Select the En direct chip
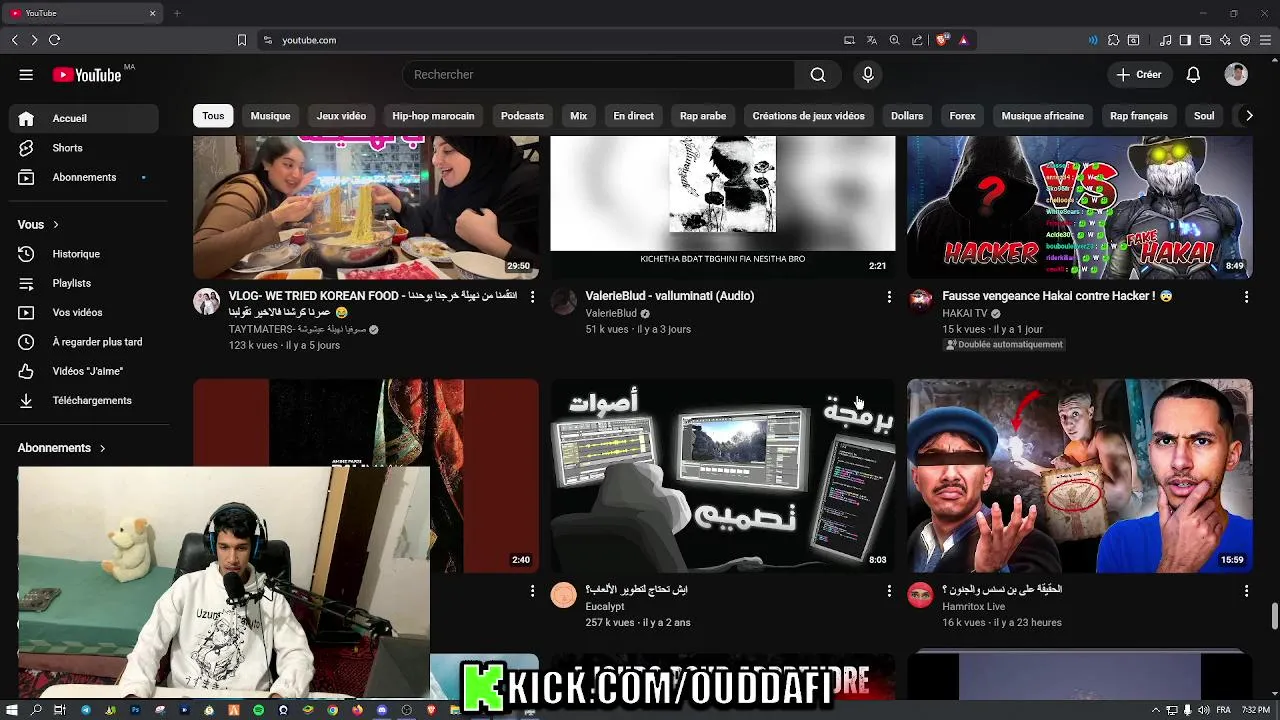This screenshot has height=720, width=1280. point(633,116)
